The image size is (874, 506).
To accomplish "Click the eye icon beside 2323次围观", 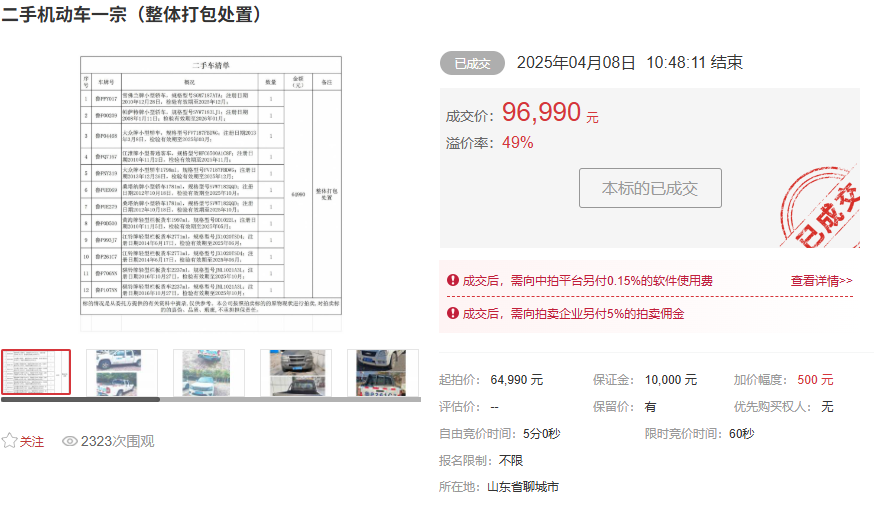I will tap(69, 441).
